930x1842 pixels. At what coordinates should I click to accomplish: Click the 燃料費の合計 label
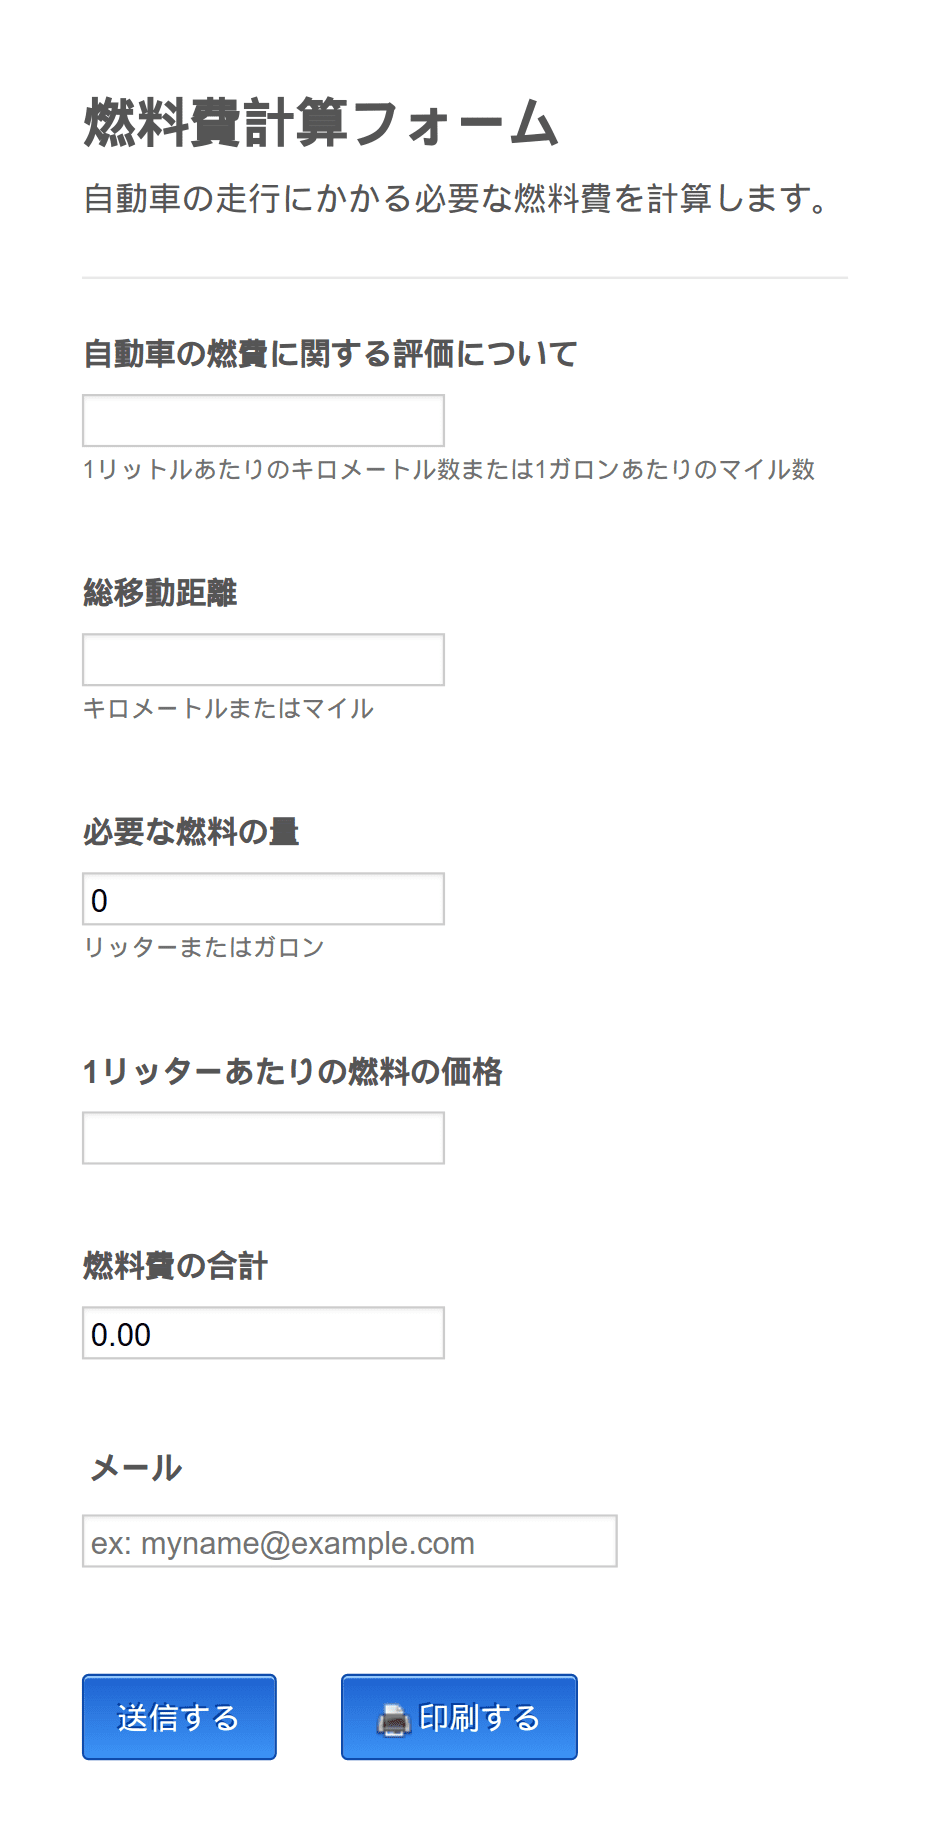[x=175, y=1266]
